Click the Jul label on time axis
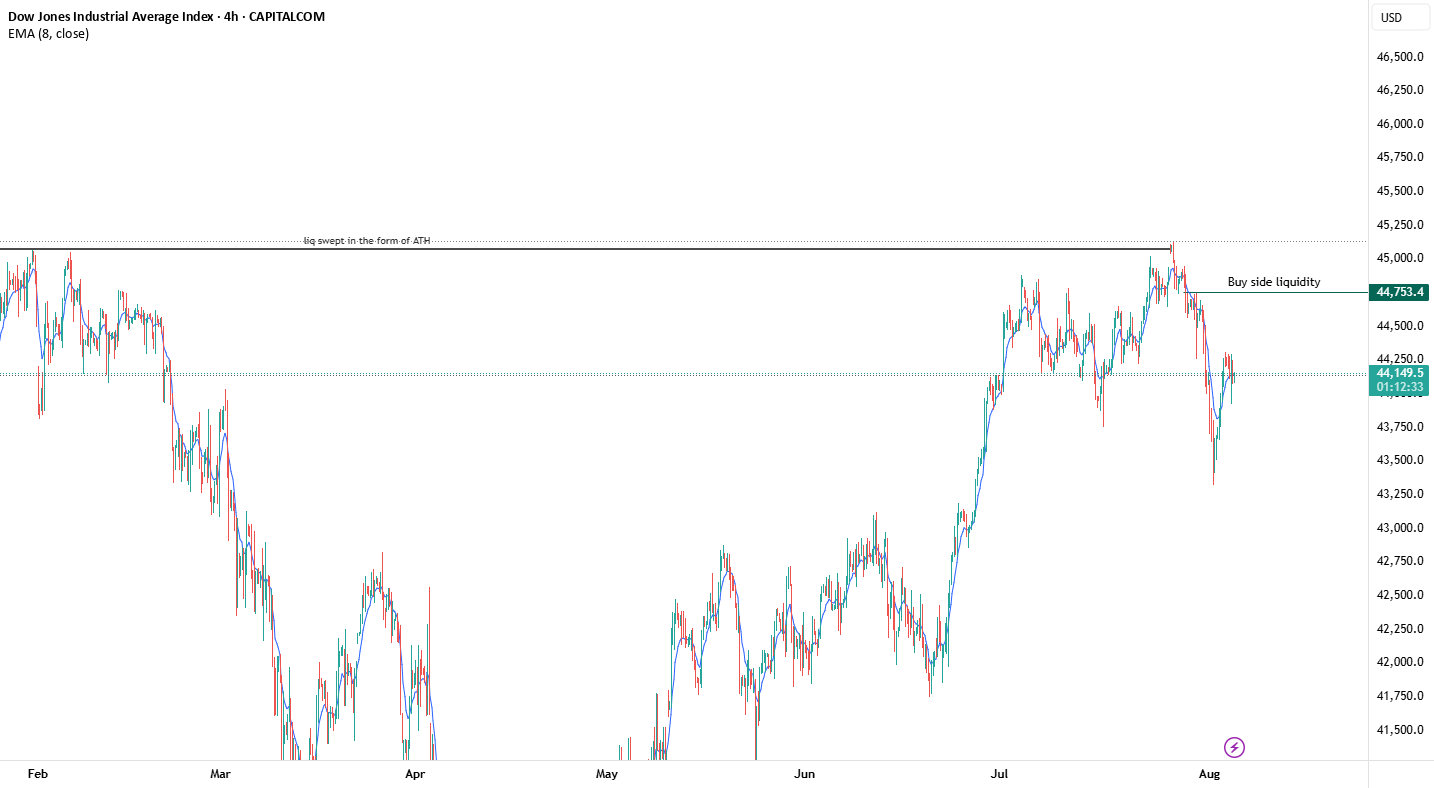Screen dimensions: 1434x788 click(999, 774)
